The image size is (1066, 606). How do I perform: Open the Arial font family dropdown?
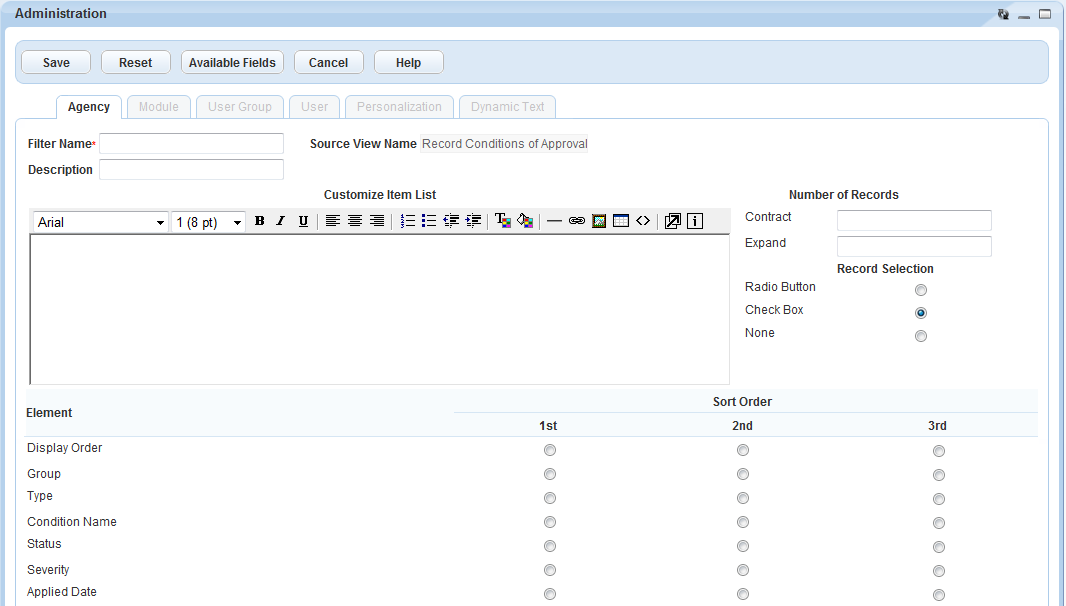pos(100,222)
